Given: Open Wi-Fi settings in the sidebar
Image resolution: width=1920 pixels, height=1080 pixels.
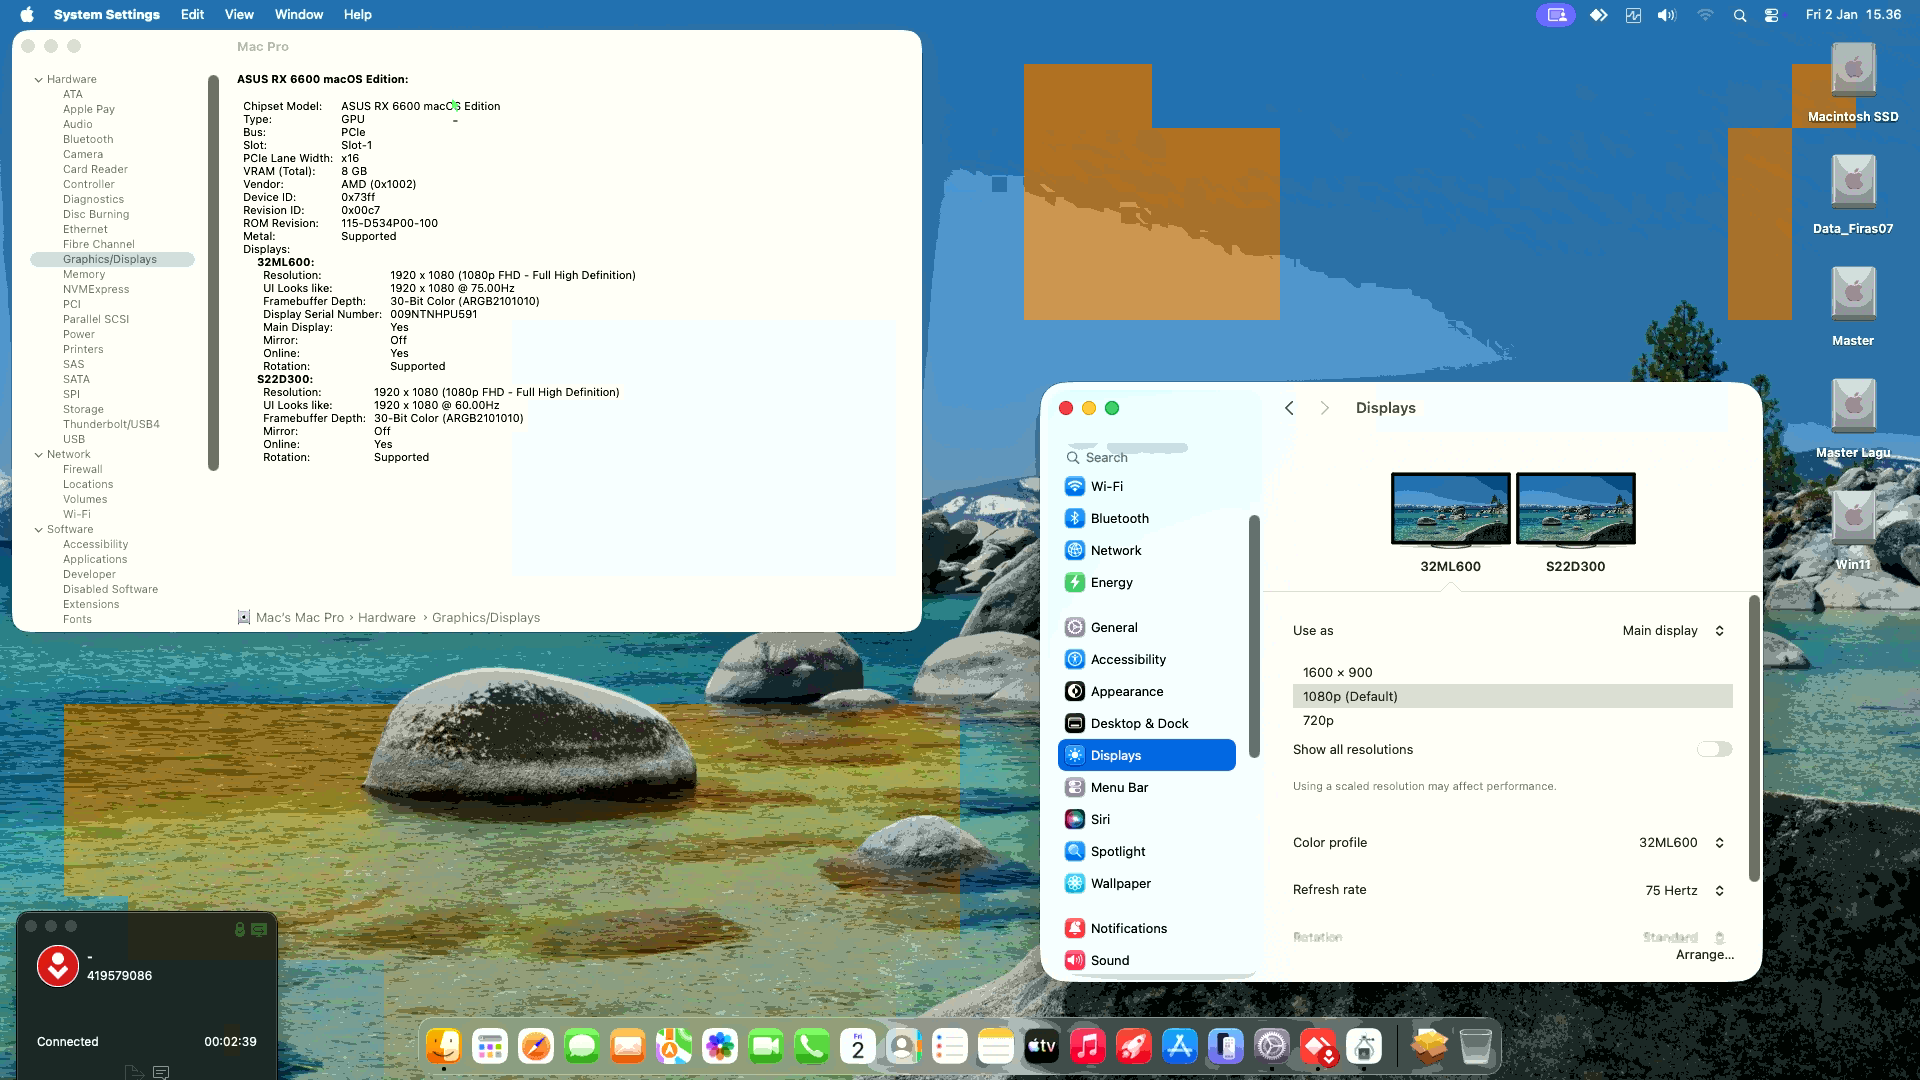Looking at the screenshot, I should [1146, 486].
